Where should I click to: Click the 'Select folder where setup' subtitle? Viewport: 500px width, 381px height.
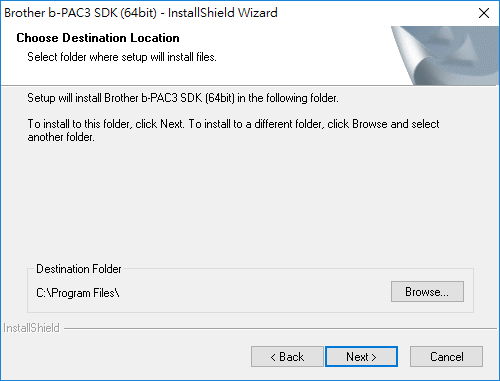[122, 57]
